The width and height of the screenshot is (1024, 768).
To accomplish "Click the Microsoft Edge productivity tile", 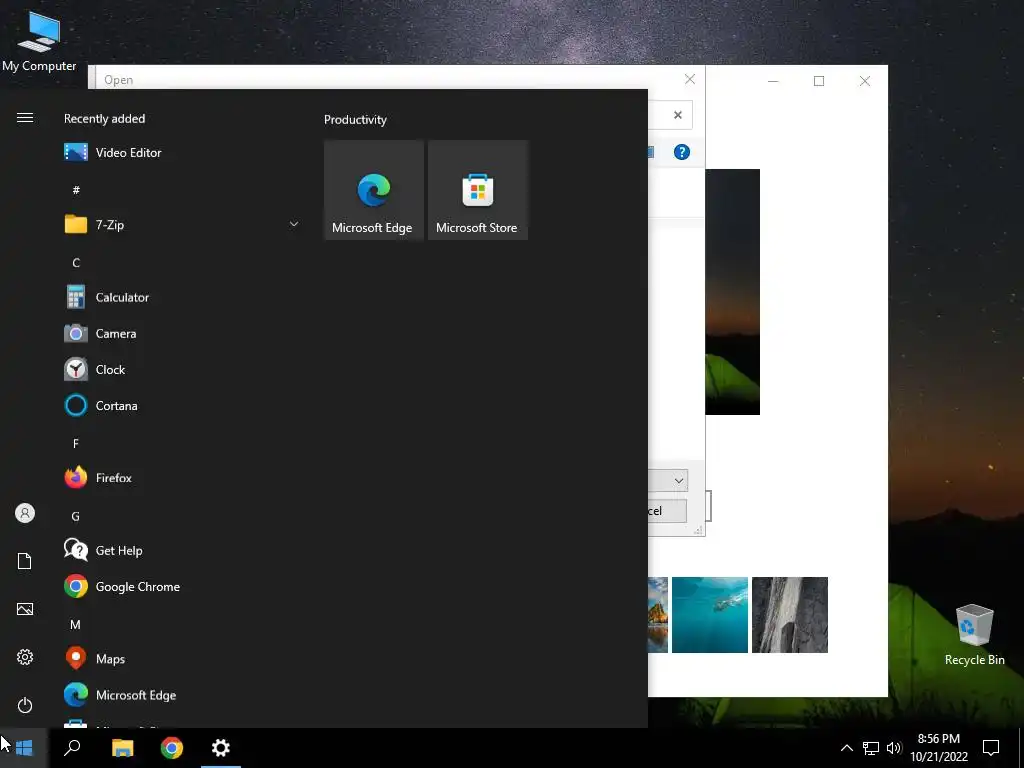I will coord(374,190).
